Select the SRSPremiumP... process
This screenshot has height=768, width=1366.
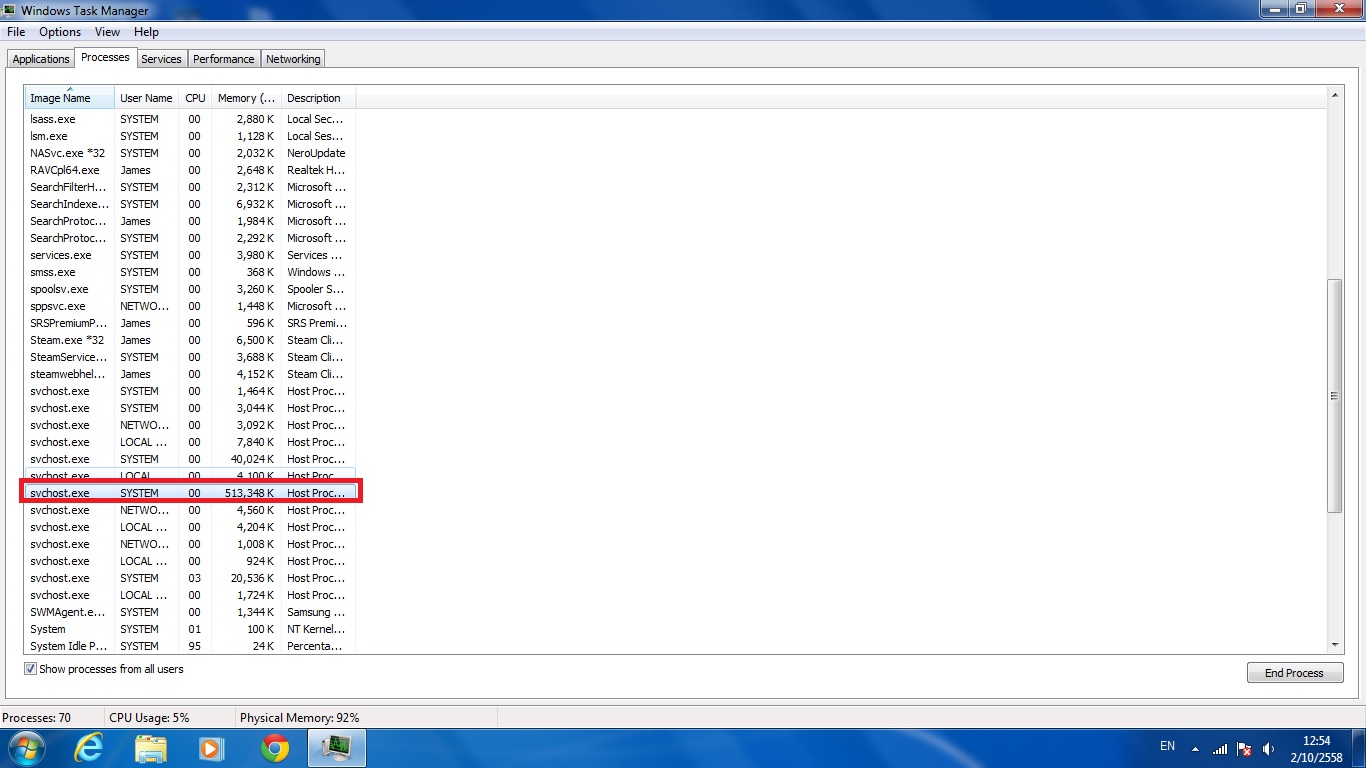tap(190, 323)
